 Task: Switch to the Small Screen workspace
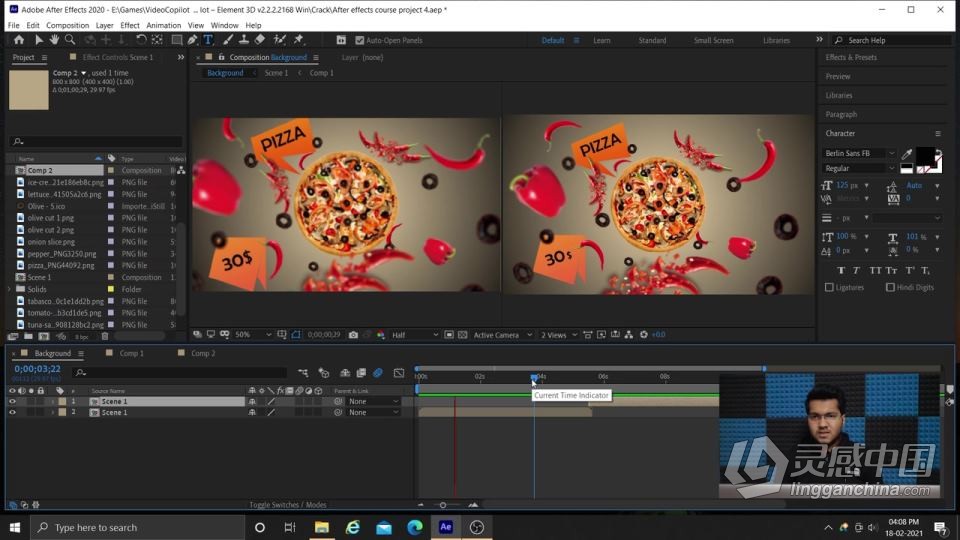click(713, 40)
